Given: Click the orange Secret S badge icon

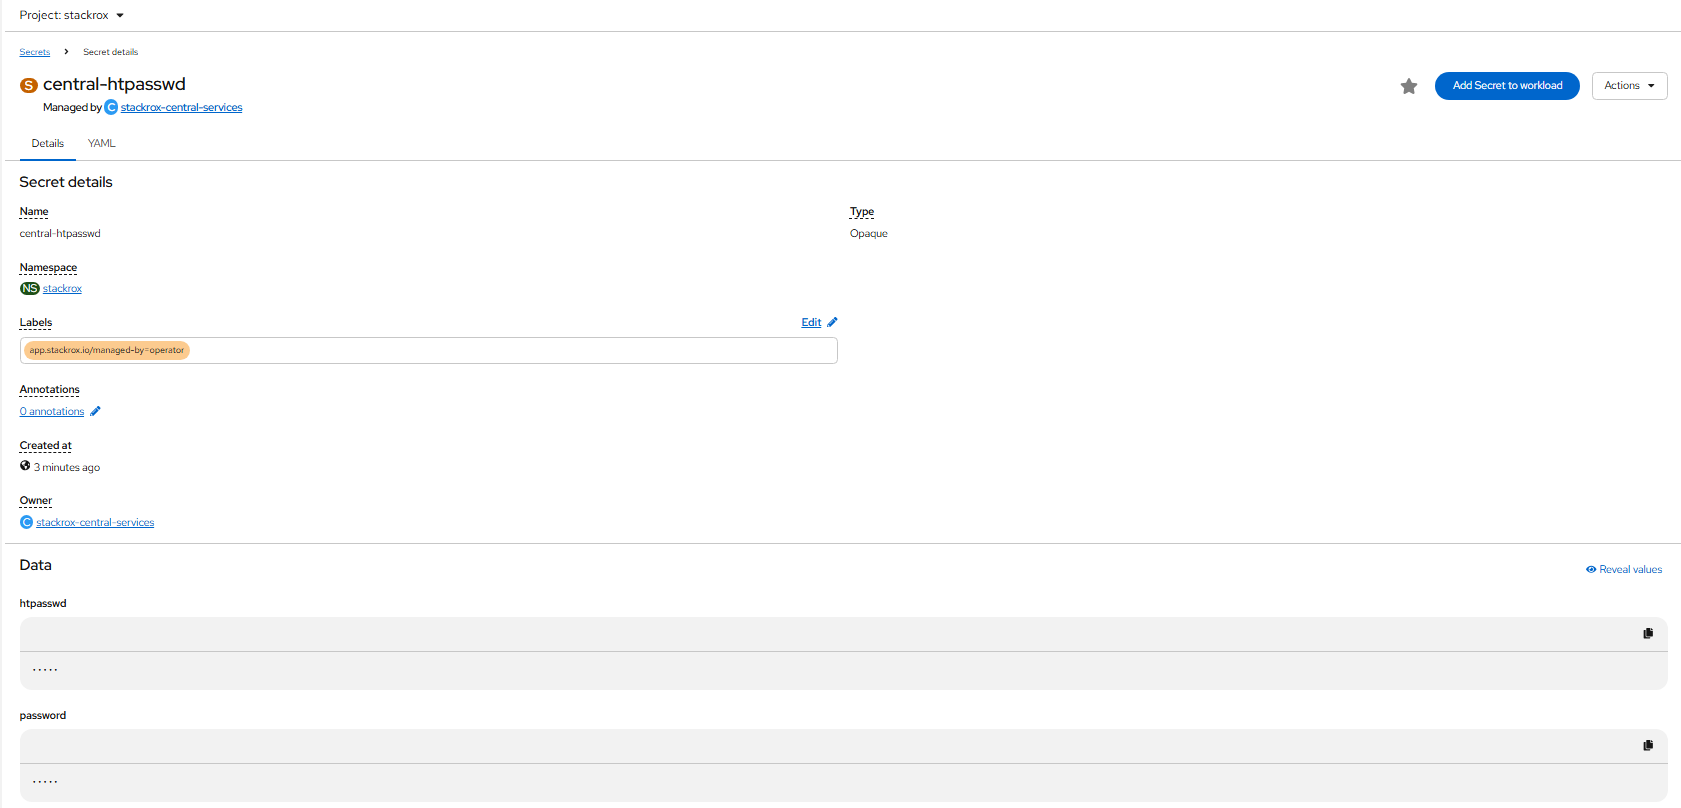Looking at the screenshot, I should [29, 85].
